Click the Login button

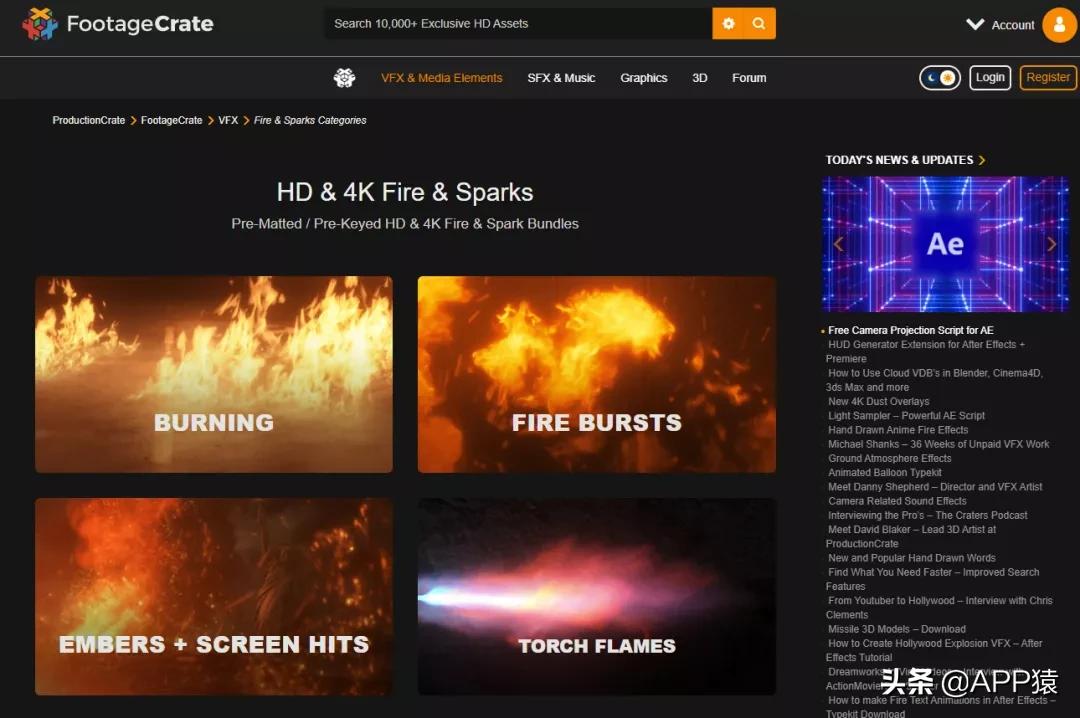[990, 78]
